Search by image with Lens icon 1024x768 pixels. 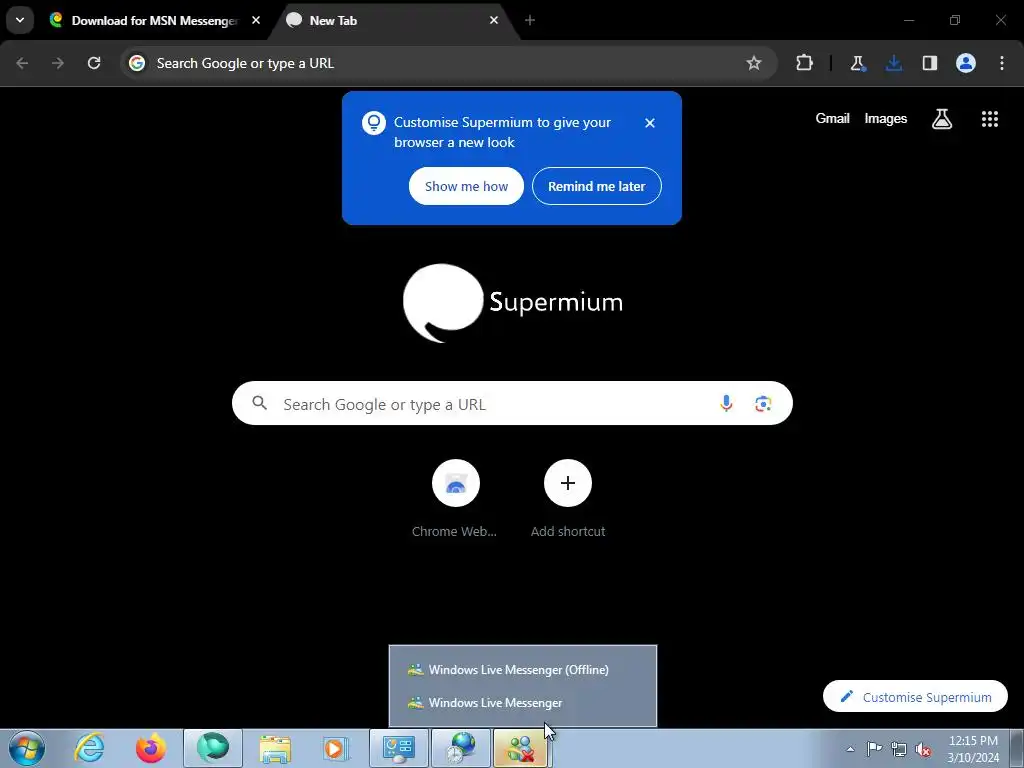point(763,404)
